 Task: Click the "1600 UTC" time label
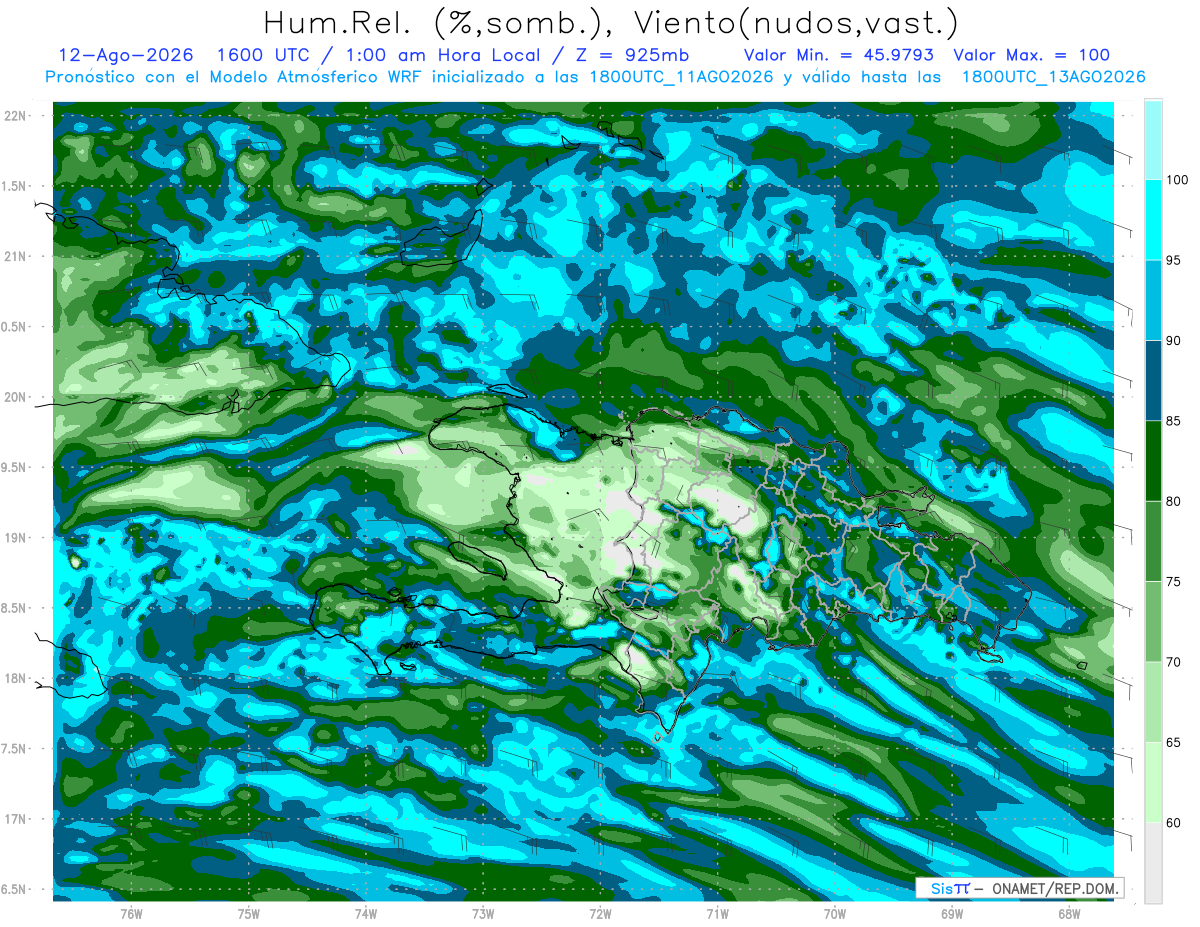(263, 56)
